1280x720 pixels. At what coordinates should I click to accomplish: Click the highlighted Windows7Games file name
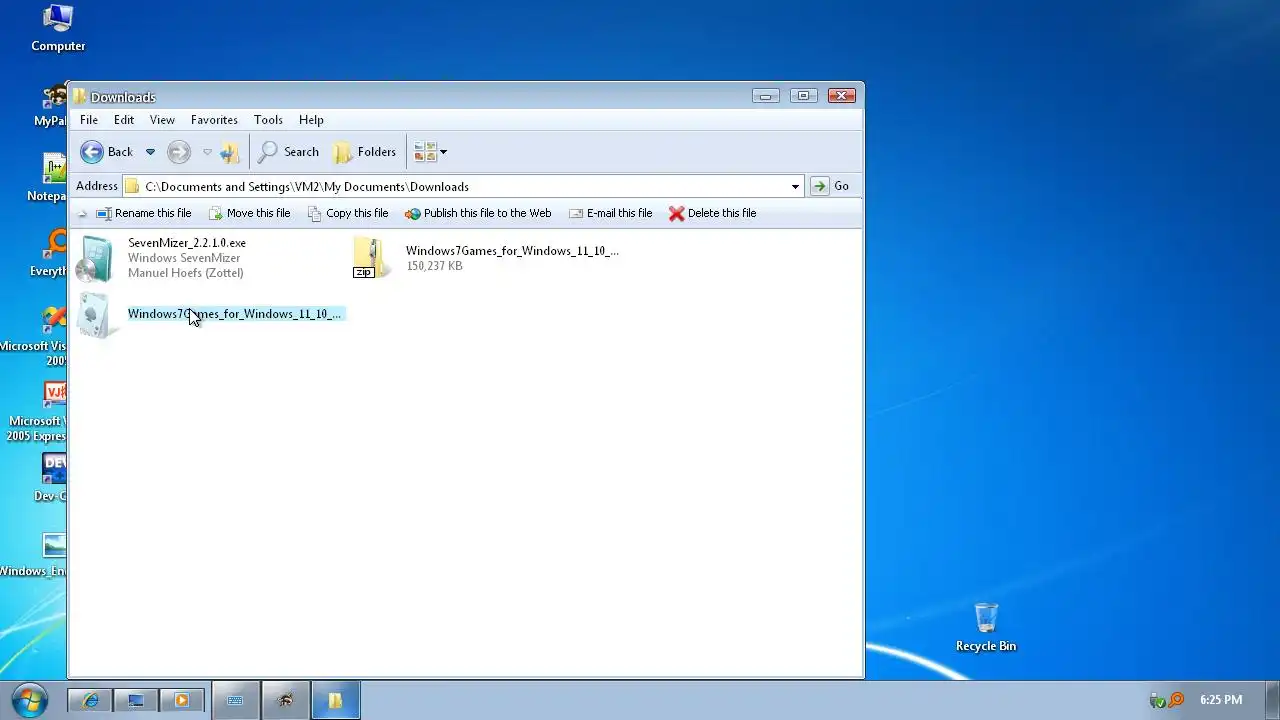pos(235,314)
